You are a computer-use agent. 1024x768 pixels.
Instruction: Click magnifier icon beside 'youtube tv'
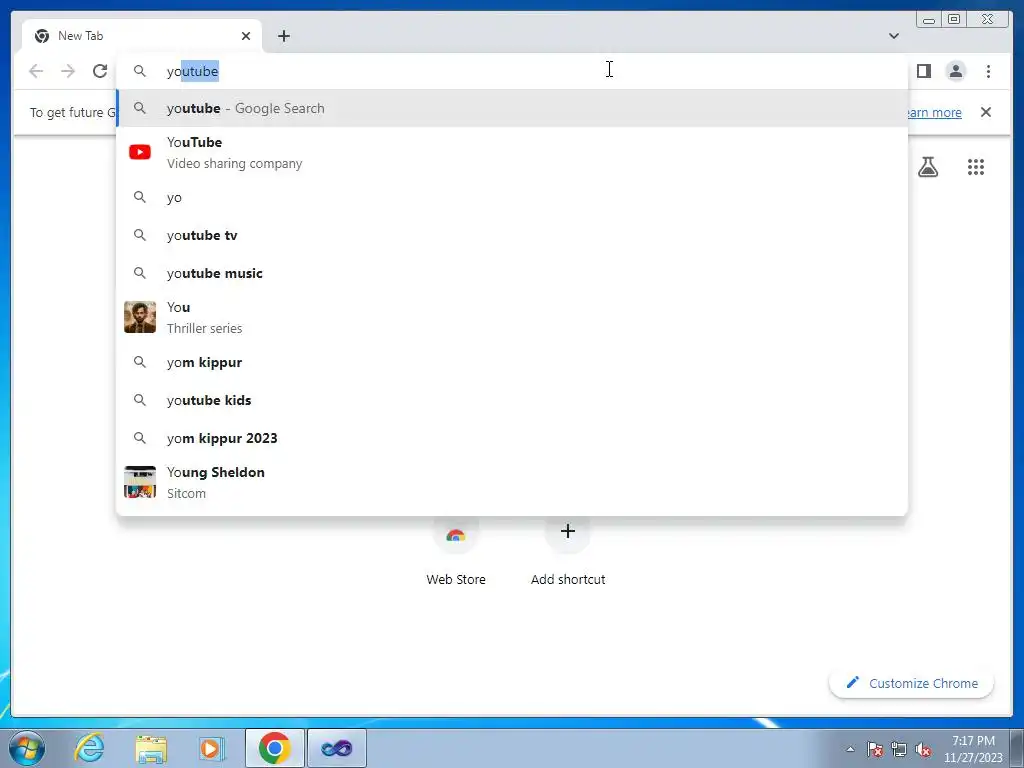point(140,235)
